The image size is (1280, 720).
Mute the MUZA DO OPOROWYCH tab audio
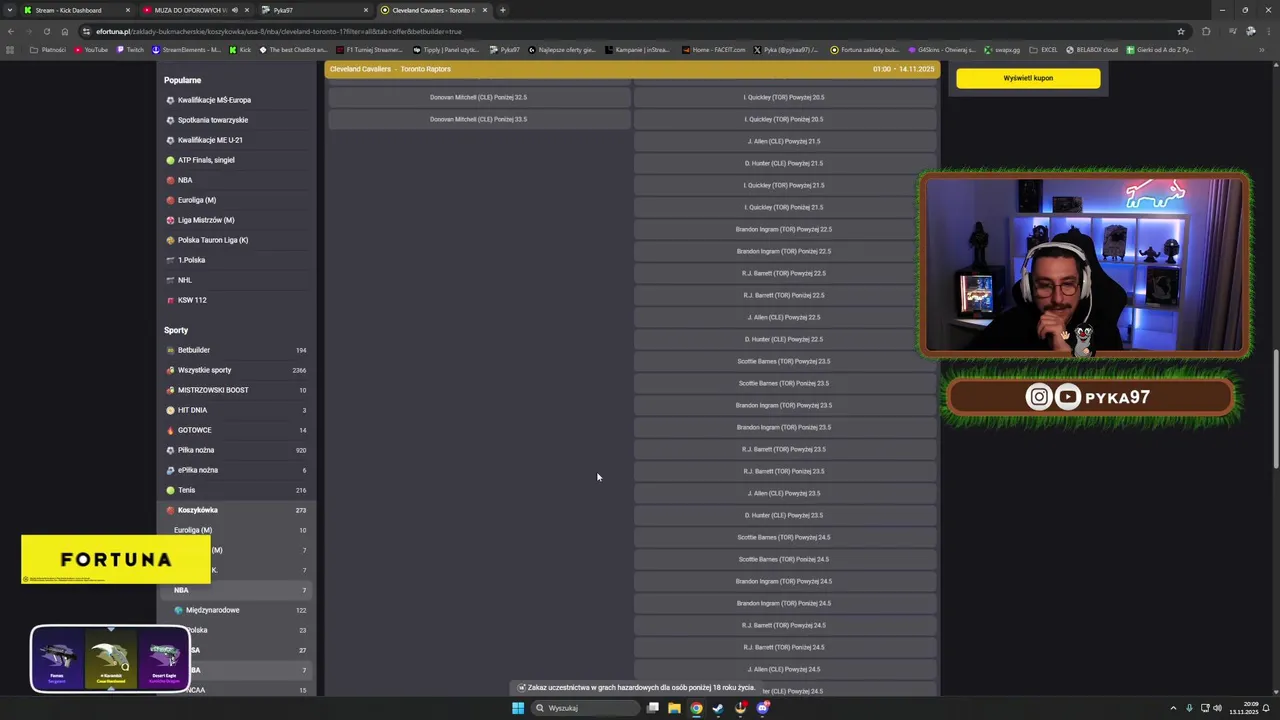pos(234,10)
